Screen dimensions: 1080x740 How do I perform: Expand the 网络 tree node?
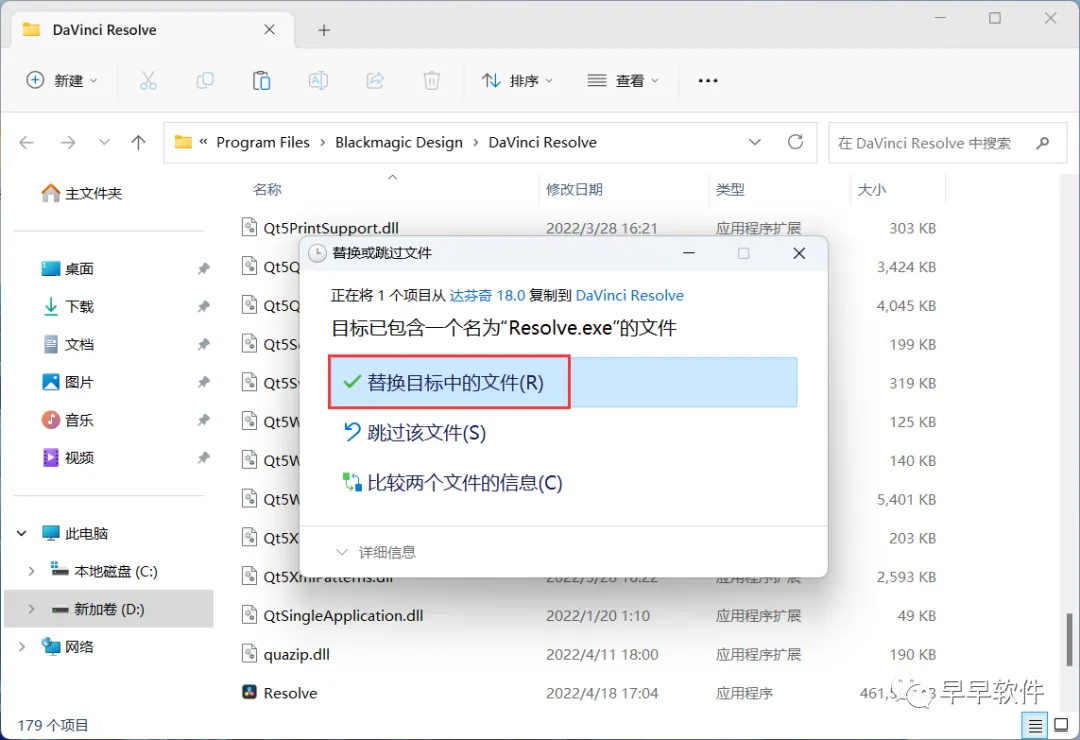(x=21, y=647)
